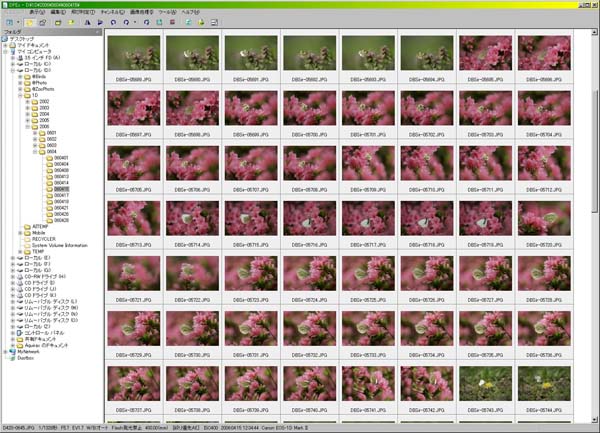Click the folder icon next to TEMP
The height and width of the screenshot is (433, 600).
point(27,252)
